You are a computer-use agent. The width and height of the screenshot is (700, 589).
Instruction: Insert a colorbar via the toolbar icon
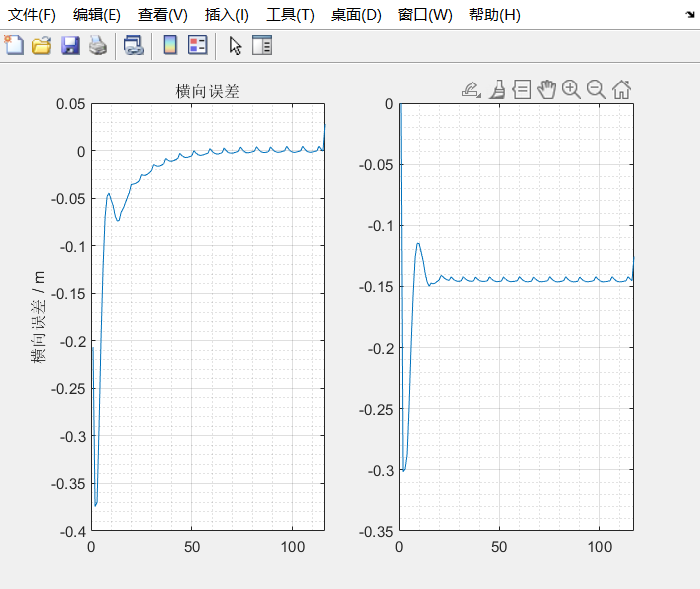(170, 45)
